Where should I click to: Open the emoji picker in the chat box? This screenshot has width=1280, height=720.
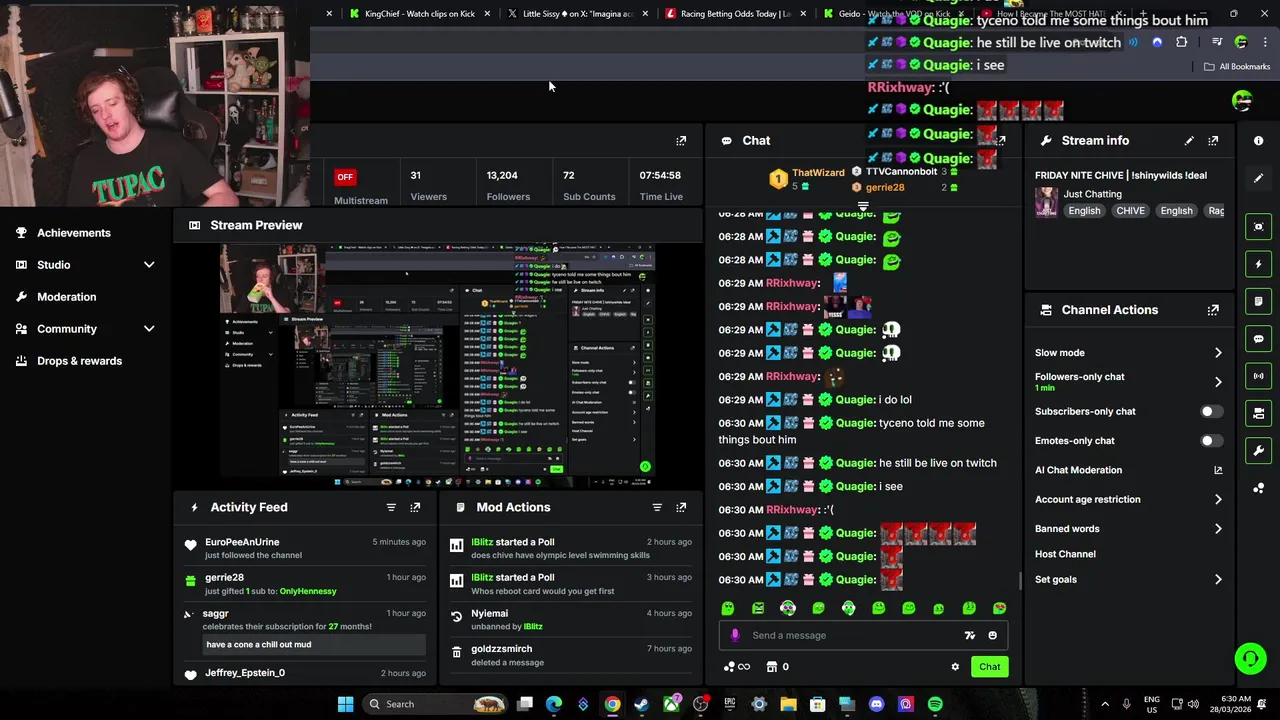click(992, 635)
